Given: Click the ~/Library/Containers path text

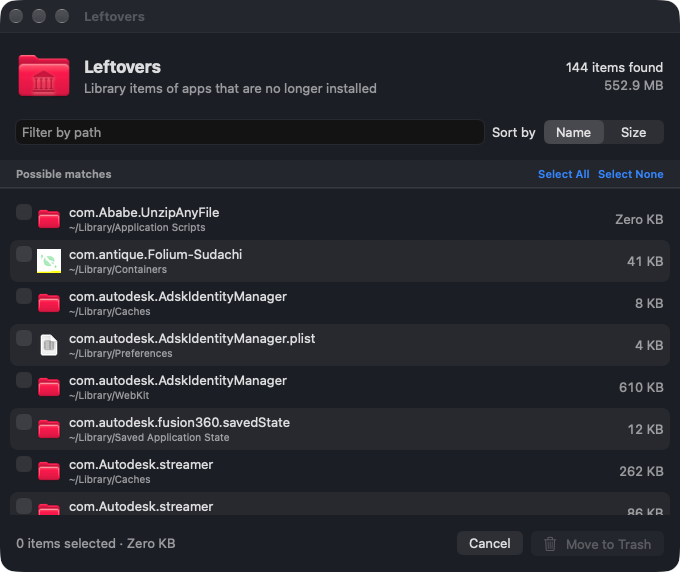Looking at the screenshot, I should pos(118,270).
